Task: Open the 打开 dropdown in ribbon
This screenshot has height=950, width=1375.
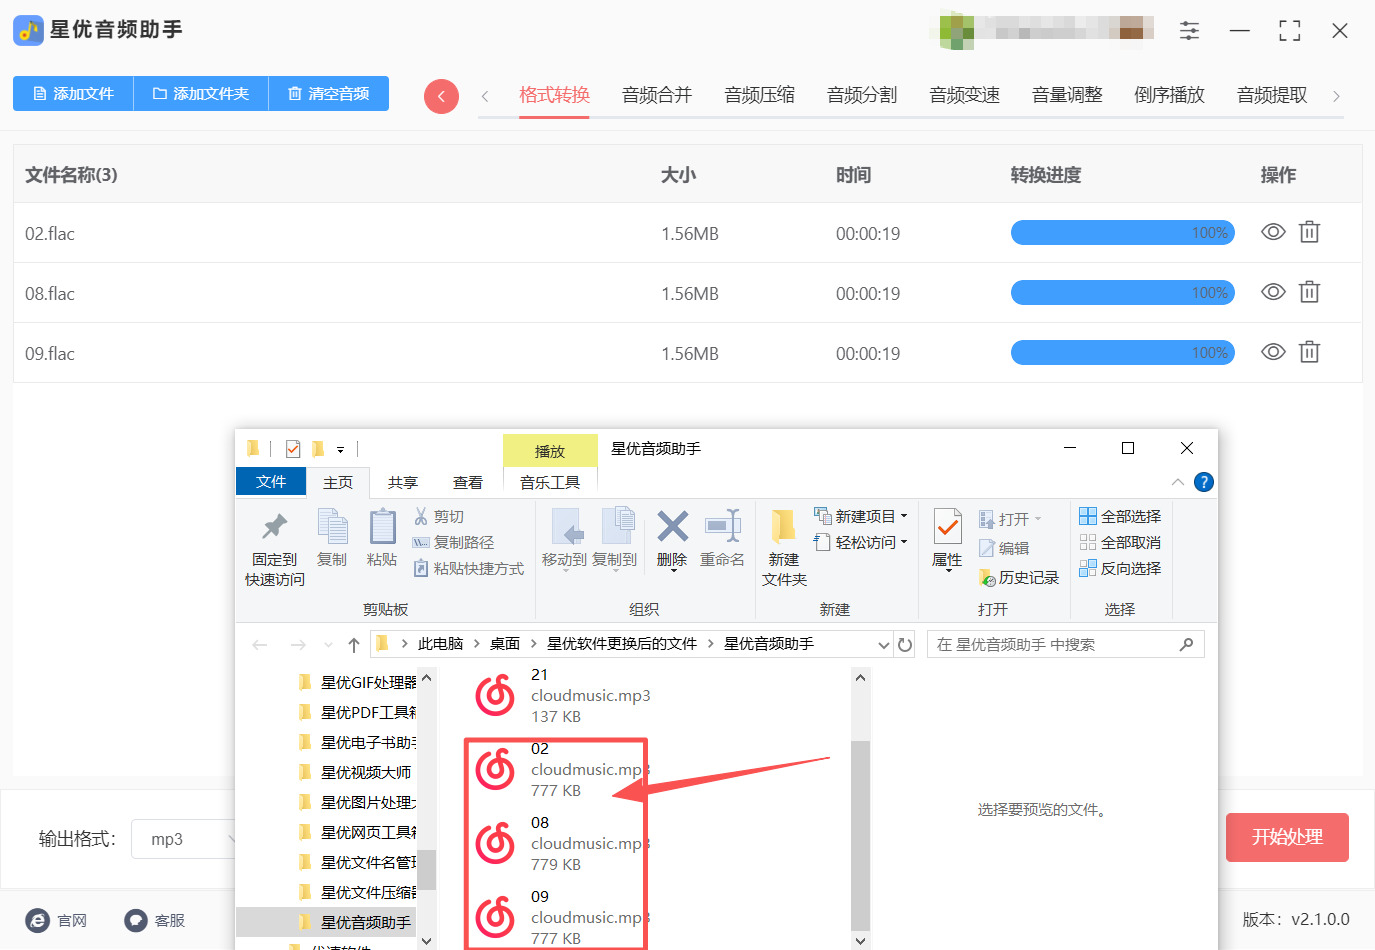Action: coord(1011,519)
